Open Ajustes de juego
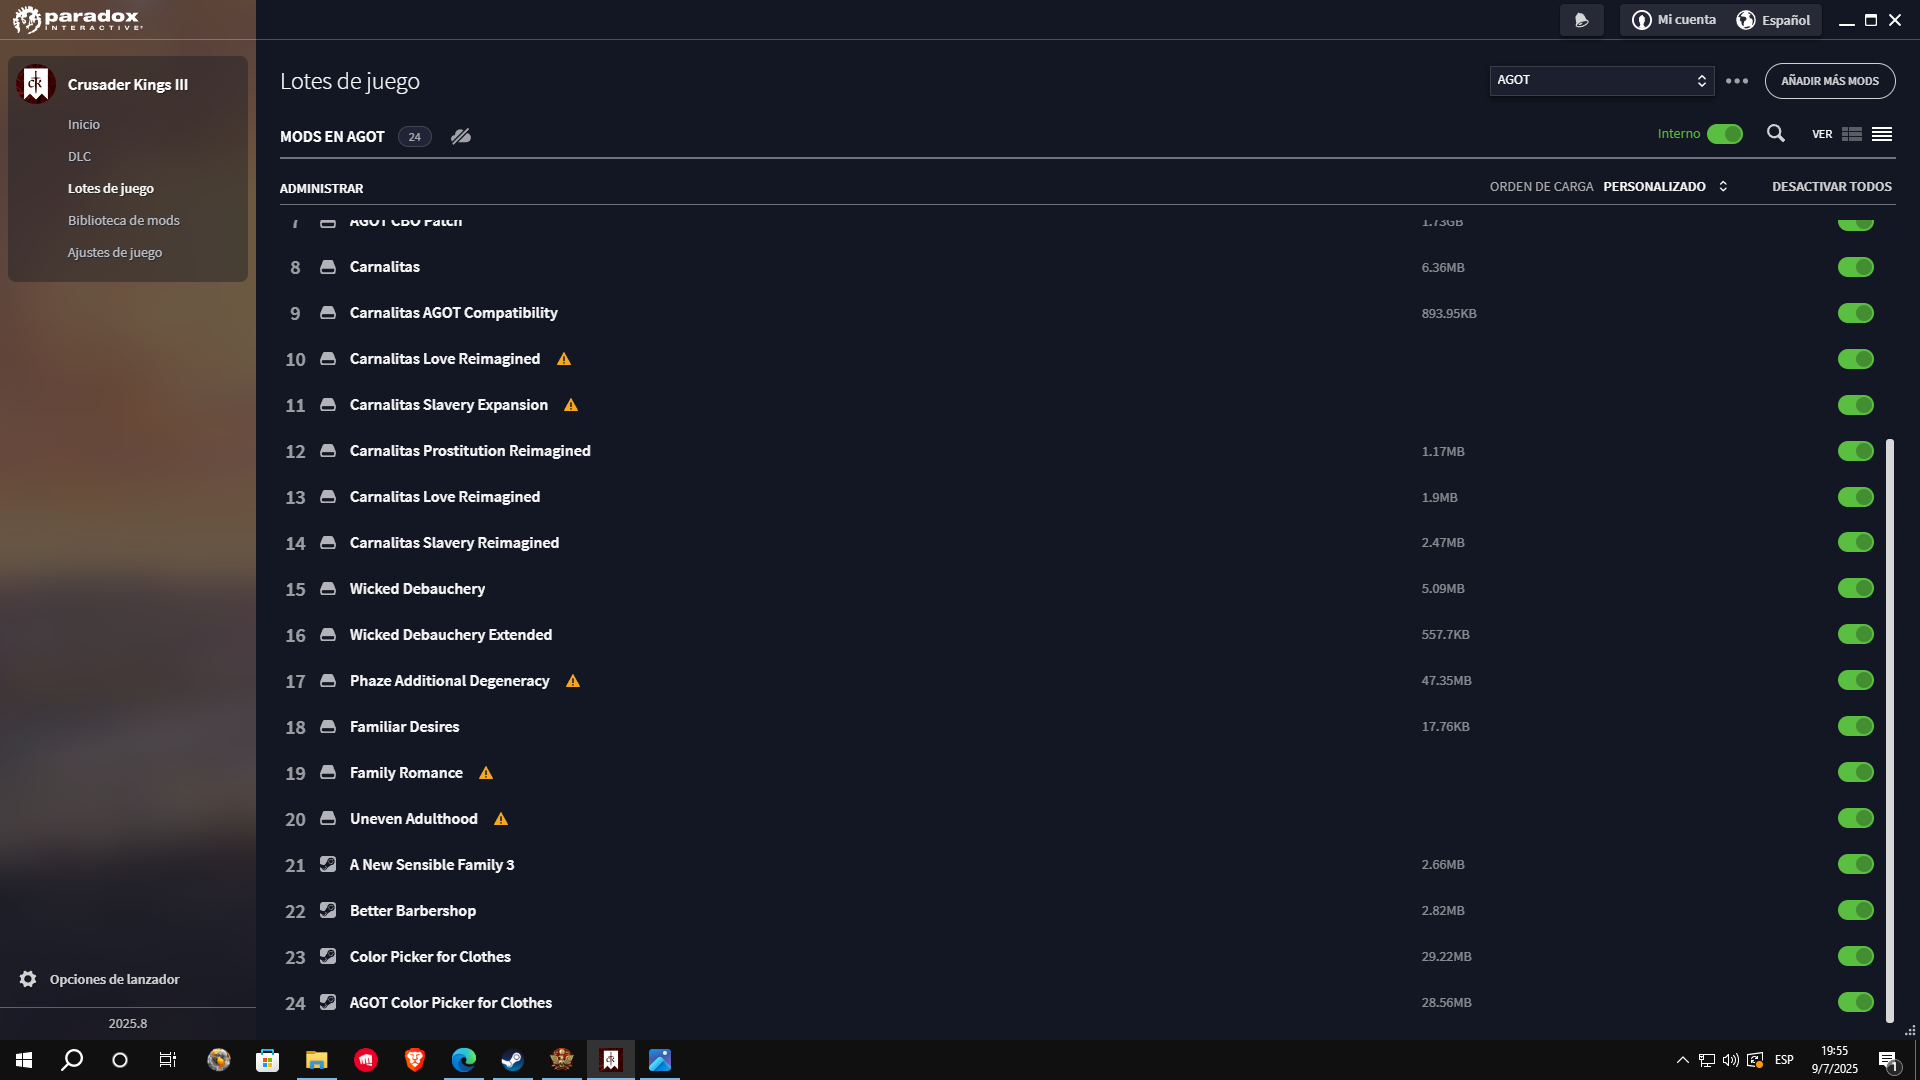The height and width of the screenshot is (1080, 1920). pyautogui.click(x=115, y=252)
